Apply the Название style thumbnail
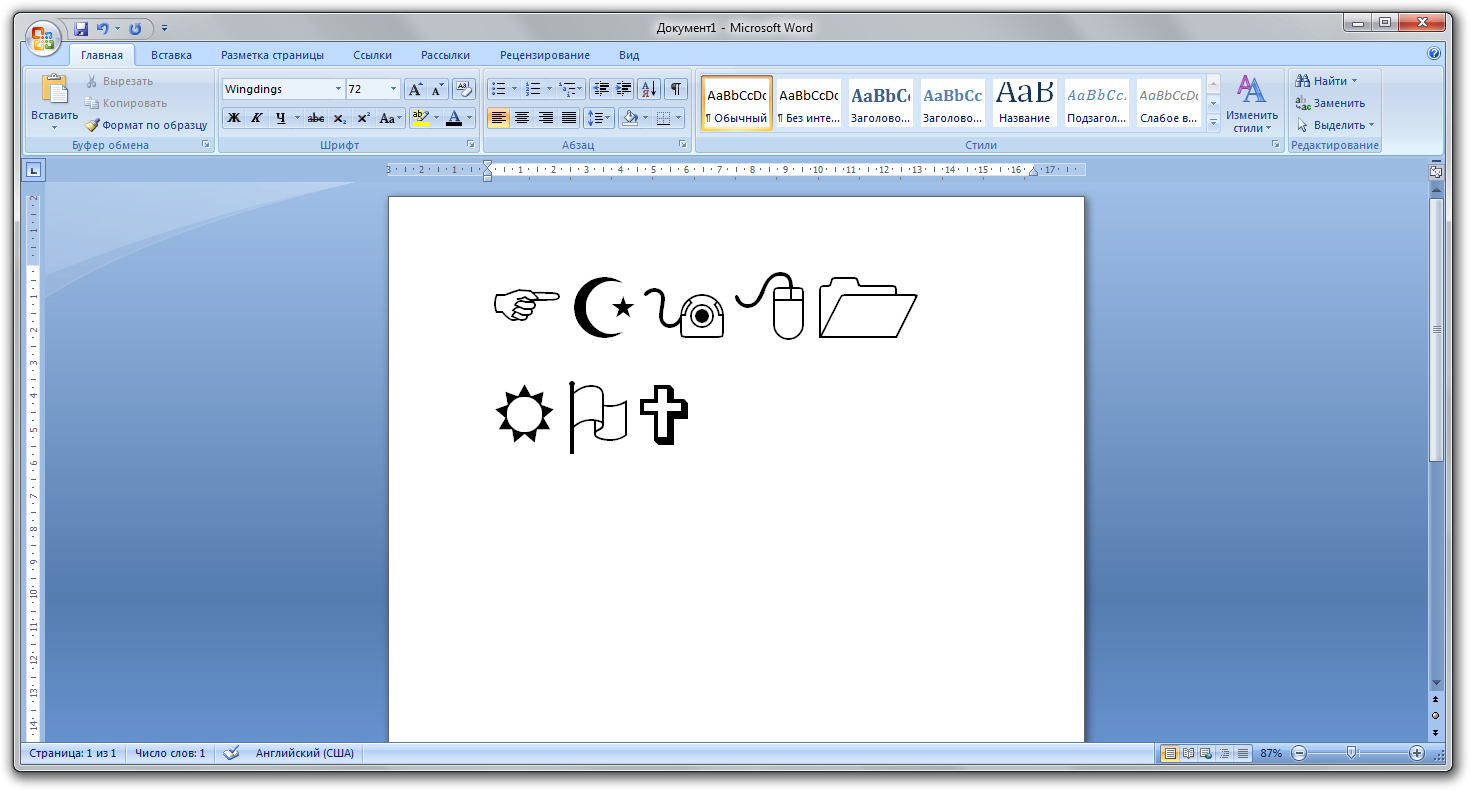Image resolution: width=1471 pixels, height=791 pixels. click(1025, 102)
